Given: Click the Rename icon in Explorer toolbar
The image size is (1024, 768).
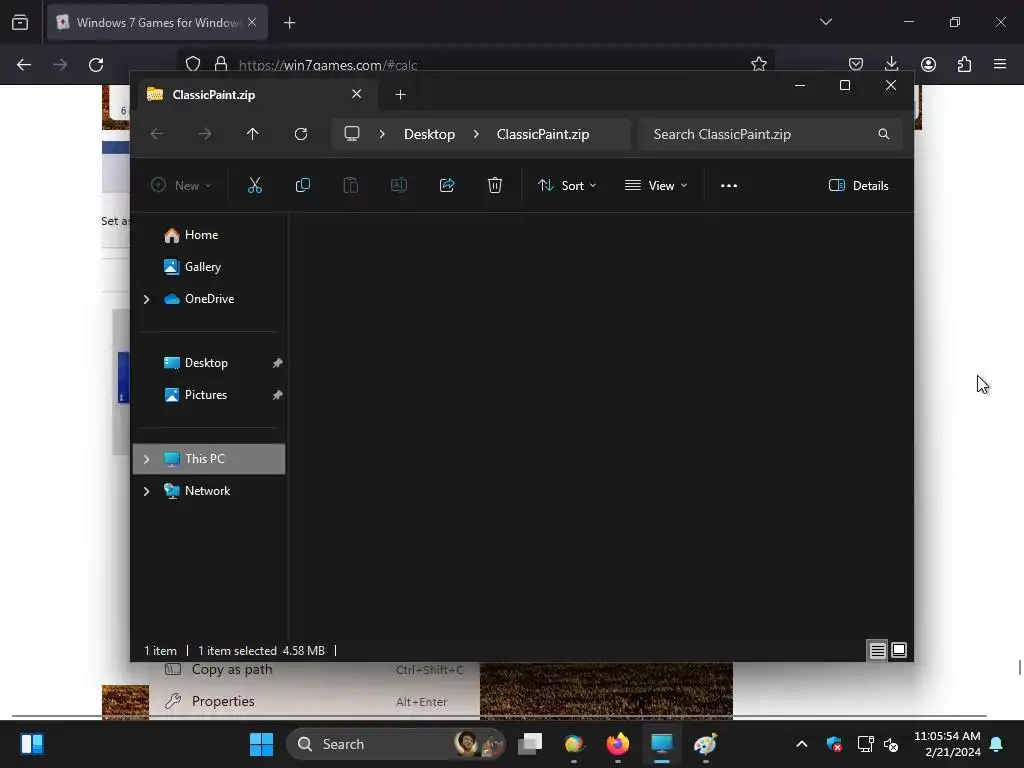Looking at the screenshot, I should [398, 185].
